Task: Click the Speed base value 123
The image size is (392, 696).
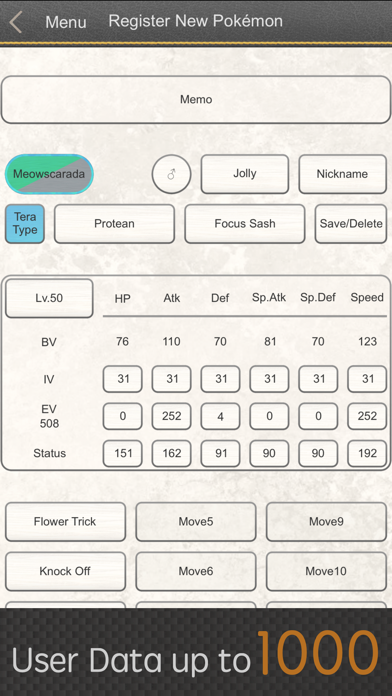Action: coord(367,342)
